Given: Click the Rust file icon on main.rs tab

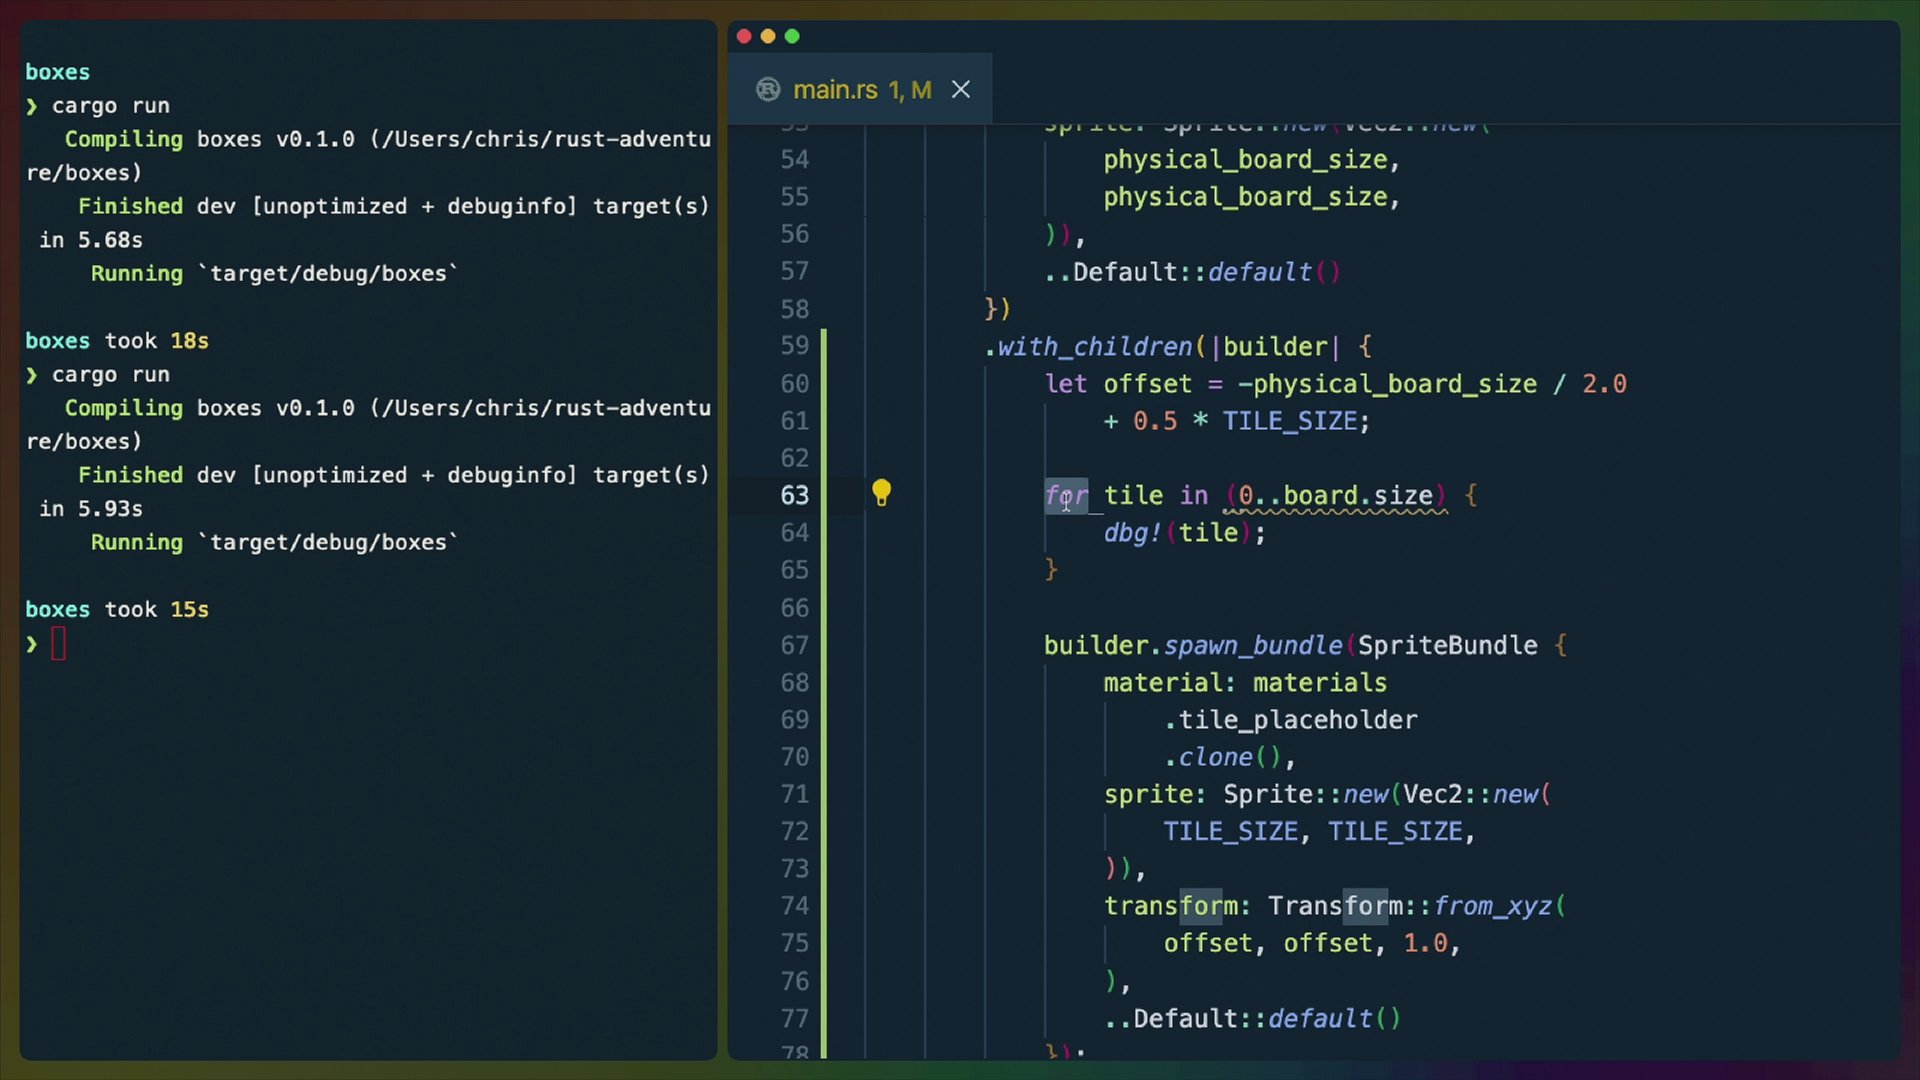Looking at the screenshot, I should tap(768, 90).
